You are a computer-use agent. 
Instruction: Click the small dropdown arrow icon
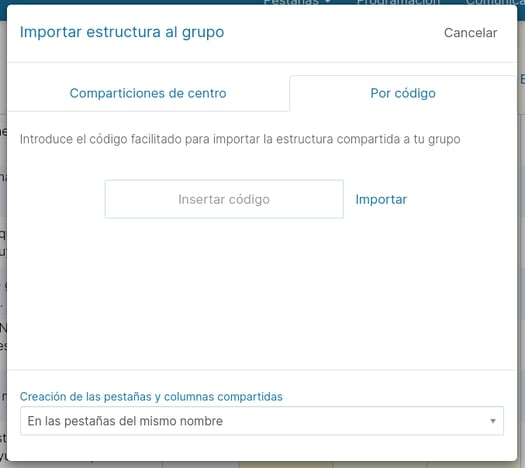coord(493,421)
